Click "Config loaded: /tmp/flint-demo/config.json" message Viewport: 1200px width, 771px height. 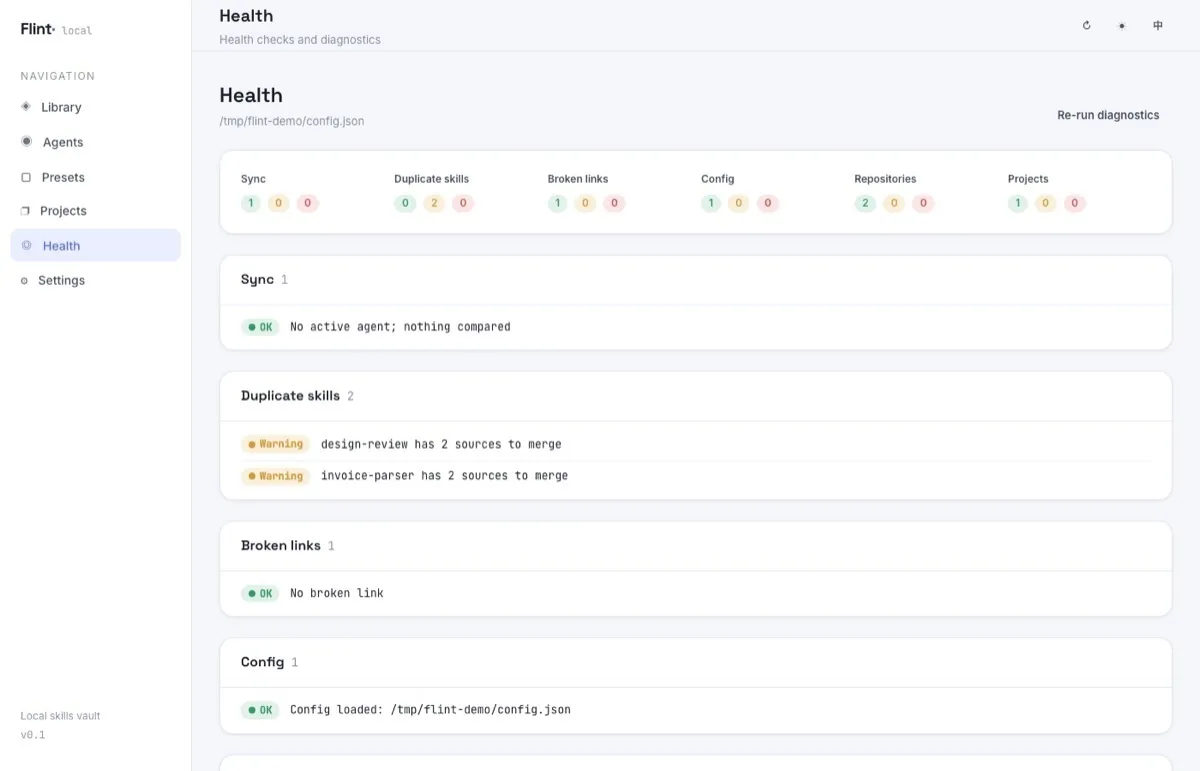430,710
